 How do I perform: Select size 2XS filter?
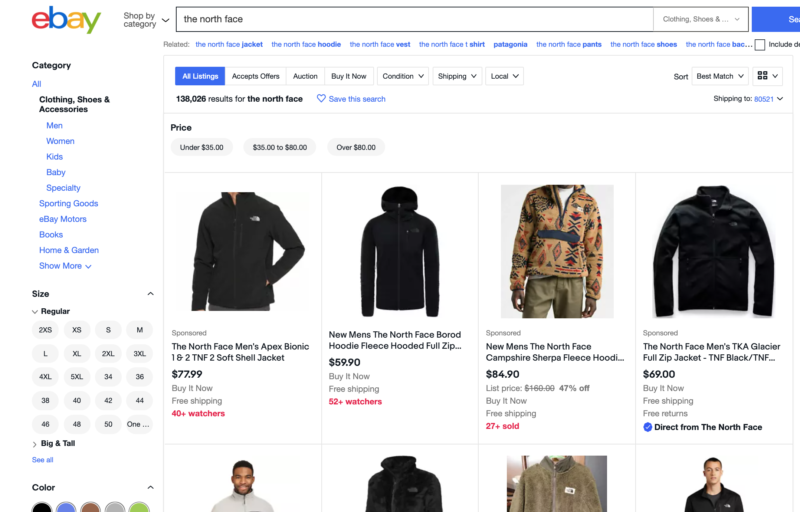(45, 330)
